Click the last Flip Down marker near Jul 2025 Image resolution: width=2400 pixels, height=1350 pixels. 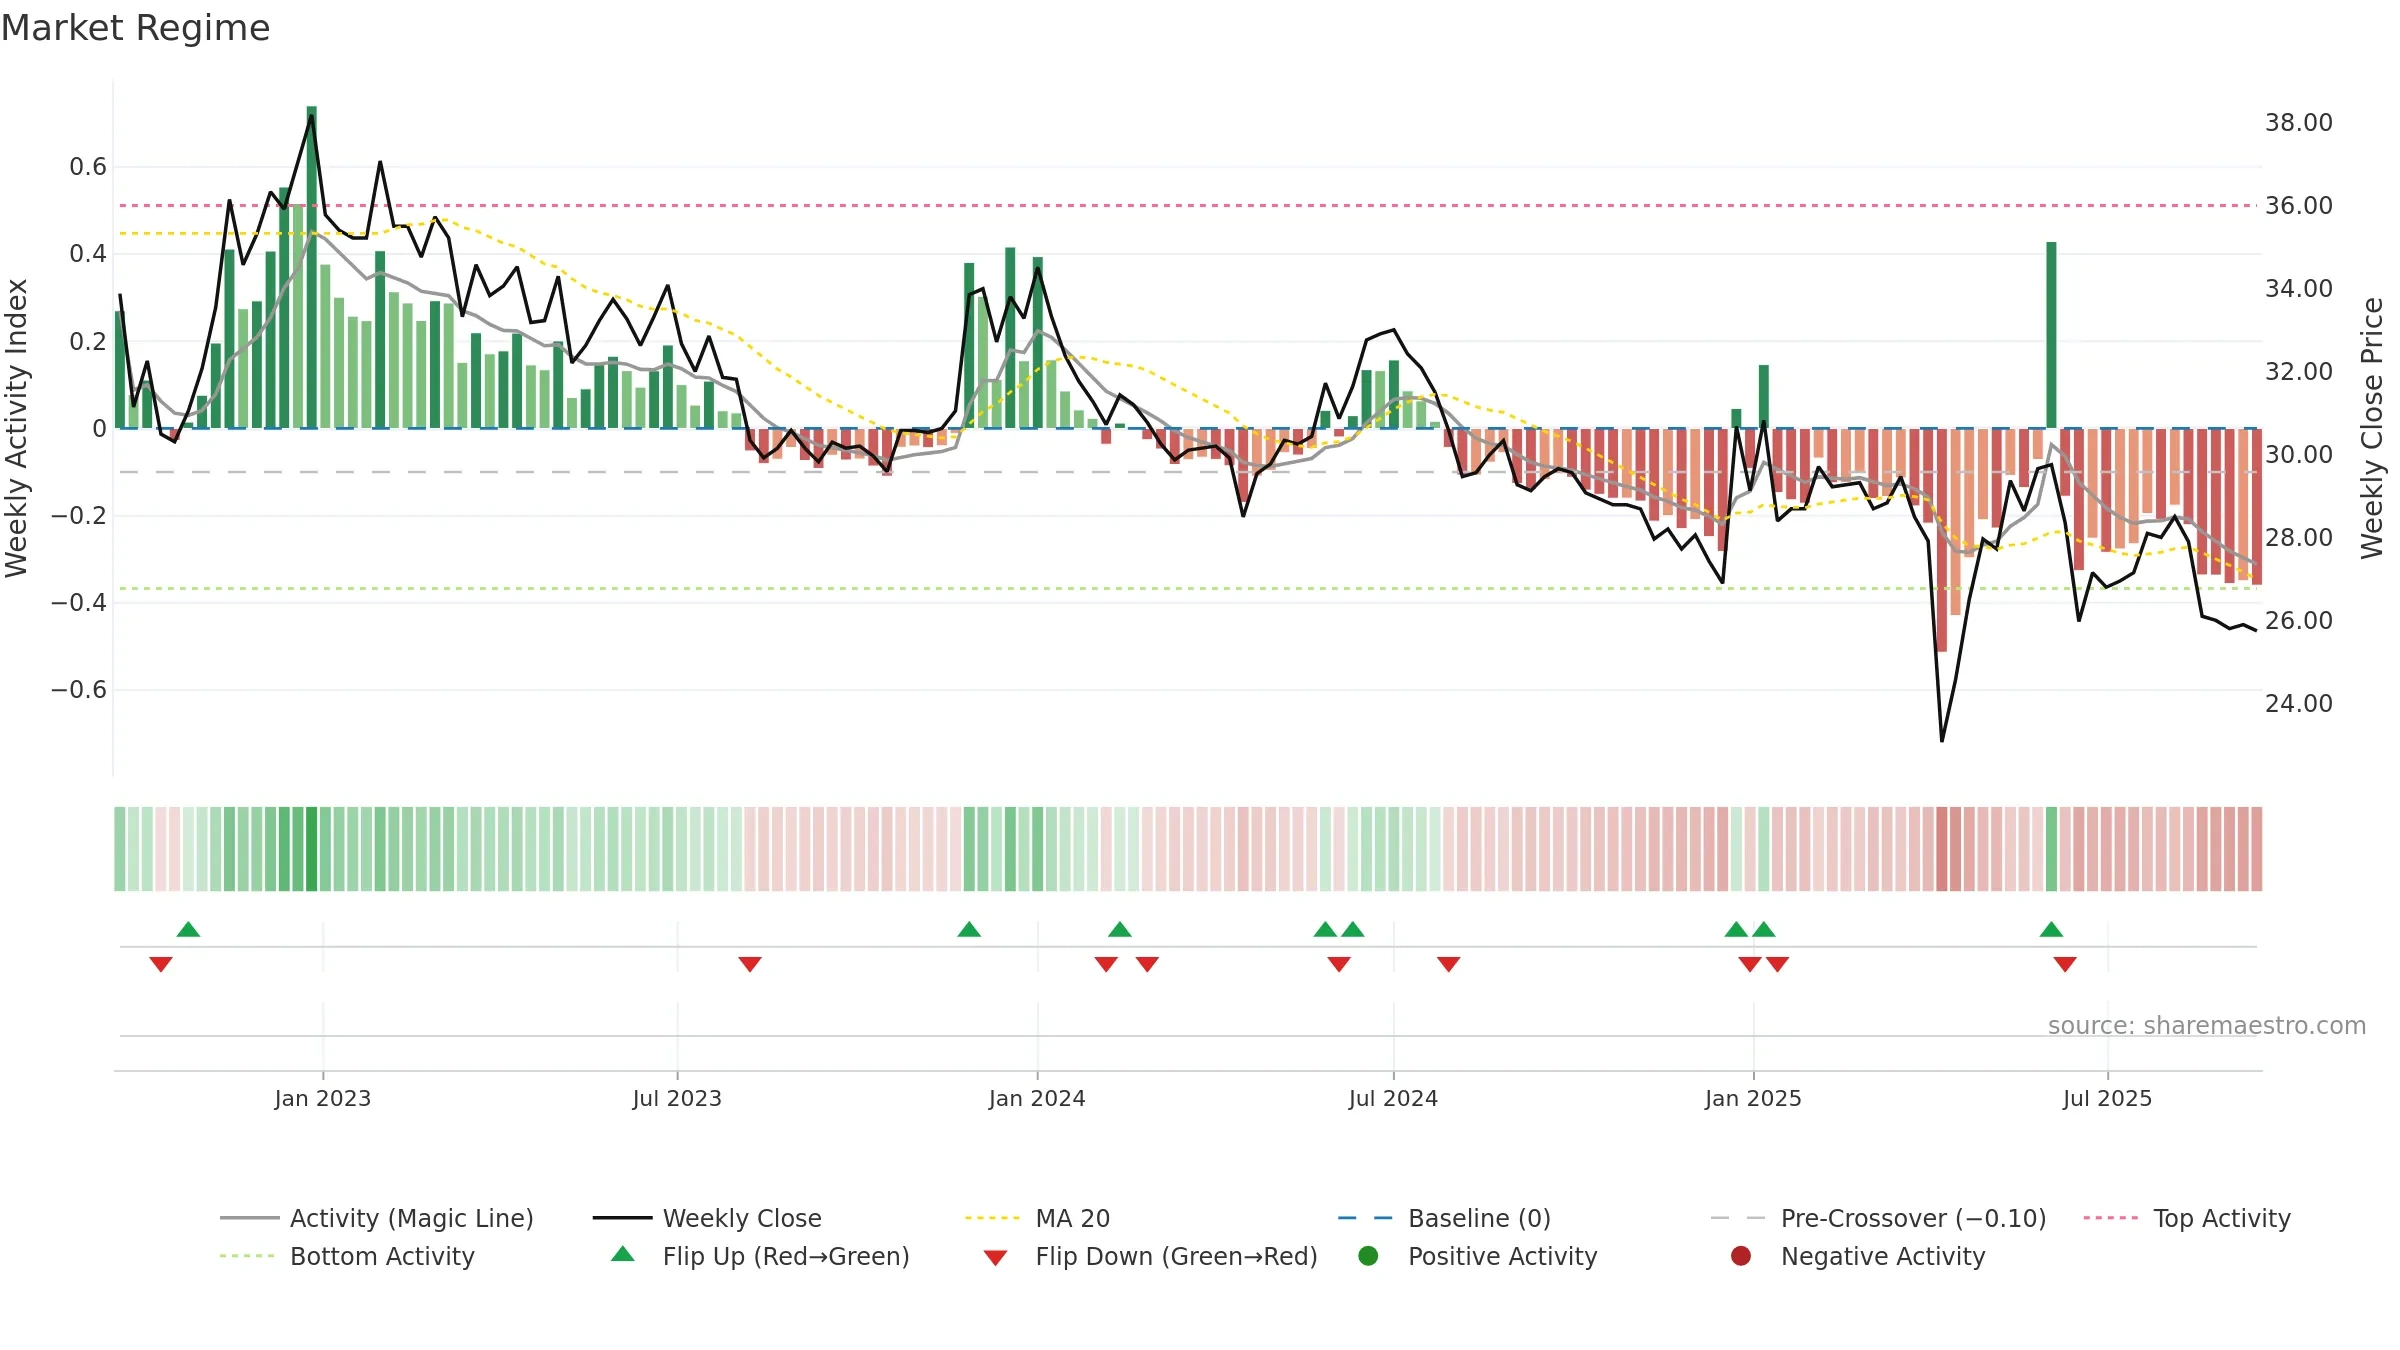pos(2065,964)
